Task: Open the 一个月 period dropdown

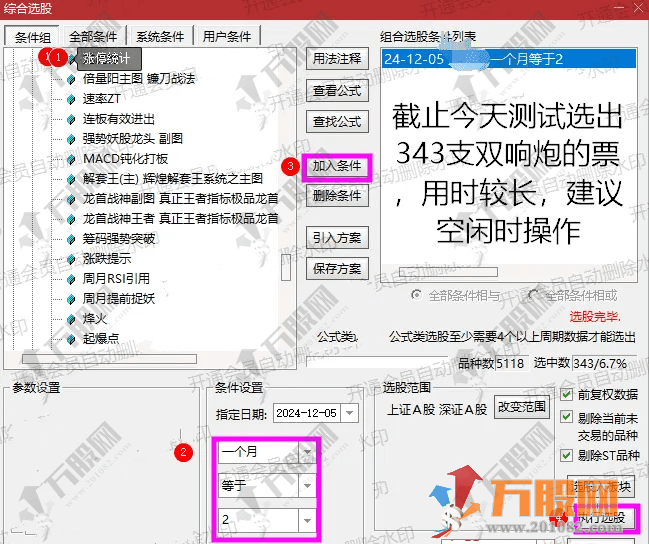Action: click(308, 452)
